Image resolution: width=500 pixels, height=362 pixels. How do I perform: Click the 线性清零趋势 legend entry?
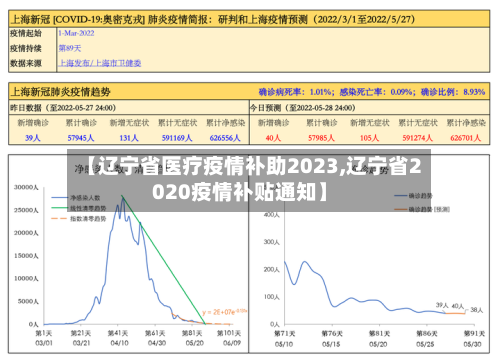(79, 208)
